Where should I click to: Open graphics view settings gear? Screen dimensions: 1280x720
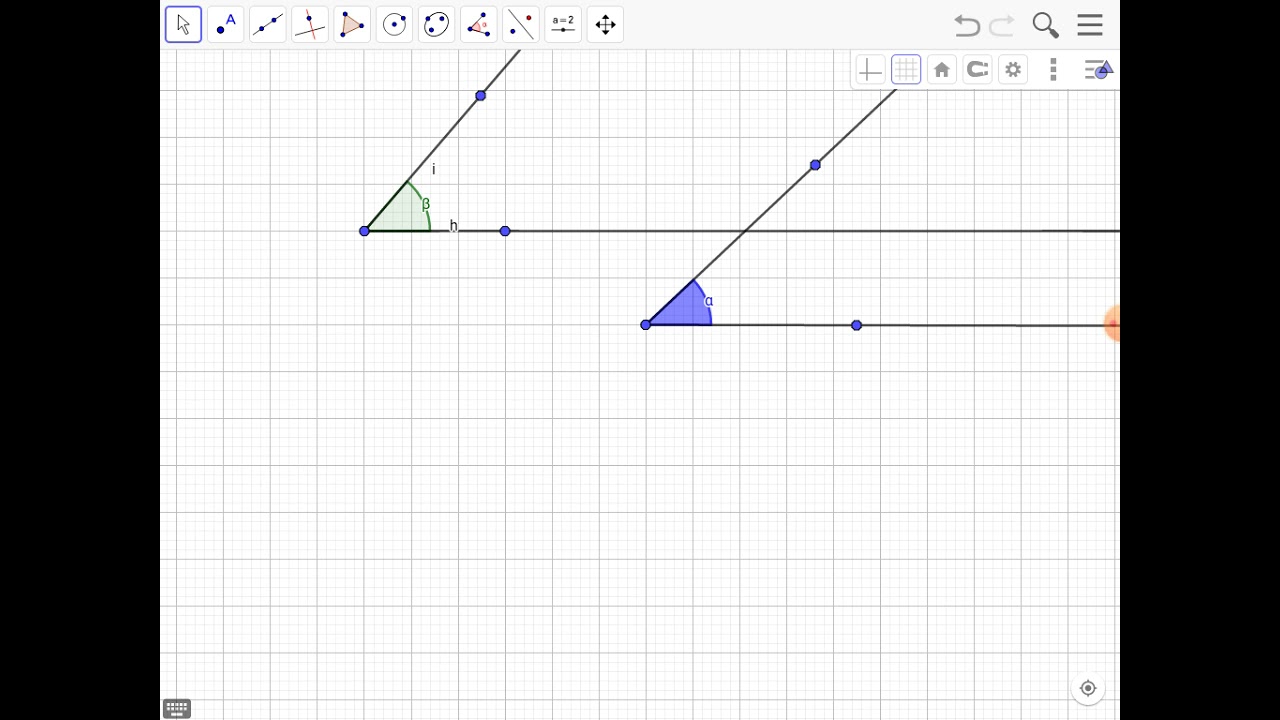[1013, 69]
